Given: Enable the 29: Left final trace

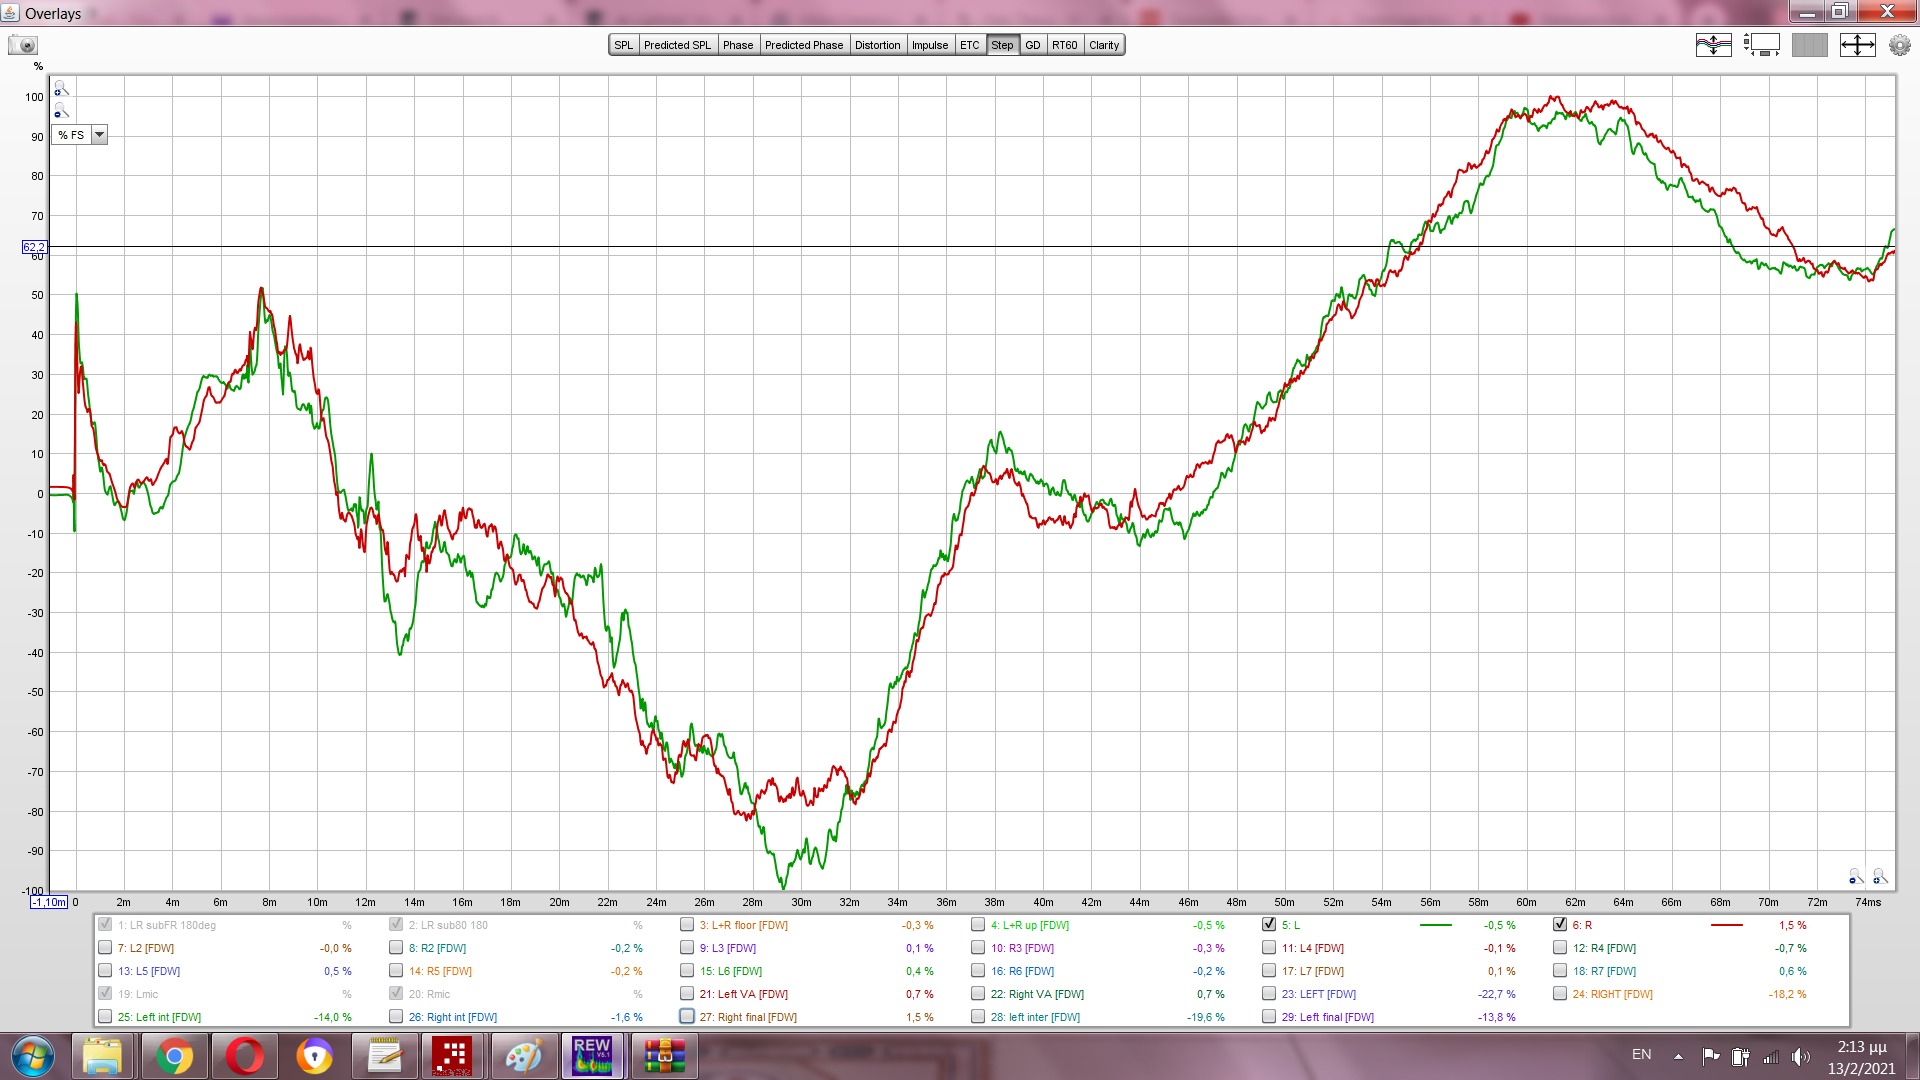Looking at the screenshot, I should point(1269,1017).
